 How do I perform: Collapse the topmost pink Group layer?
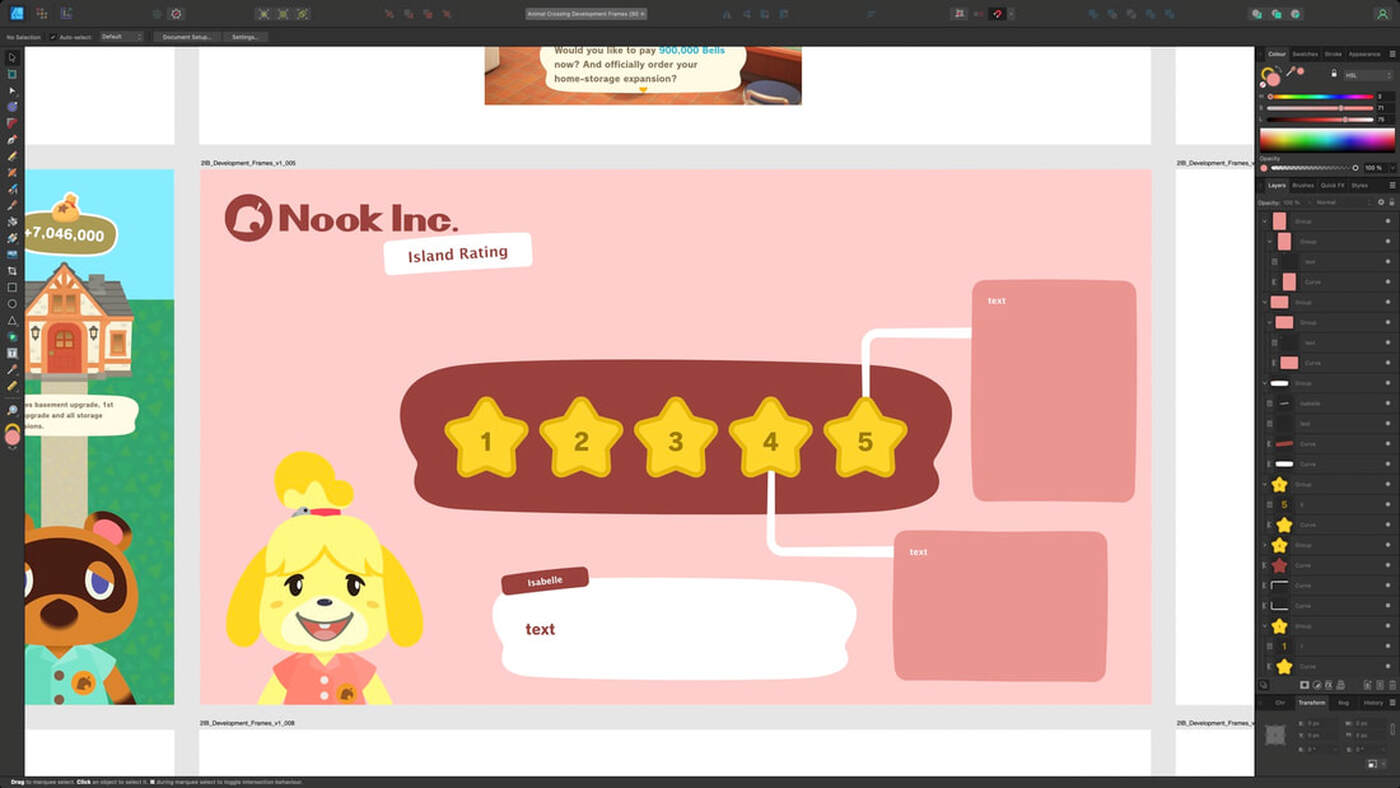click(x=1265, y=221)
